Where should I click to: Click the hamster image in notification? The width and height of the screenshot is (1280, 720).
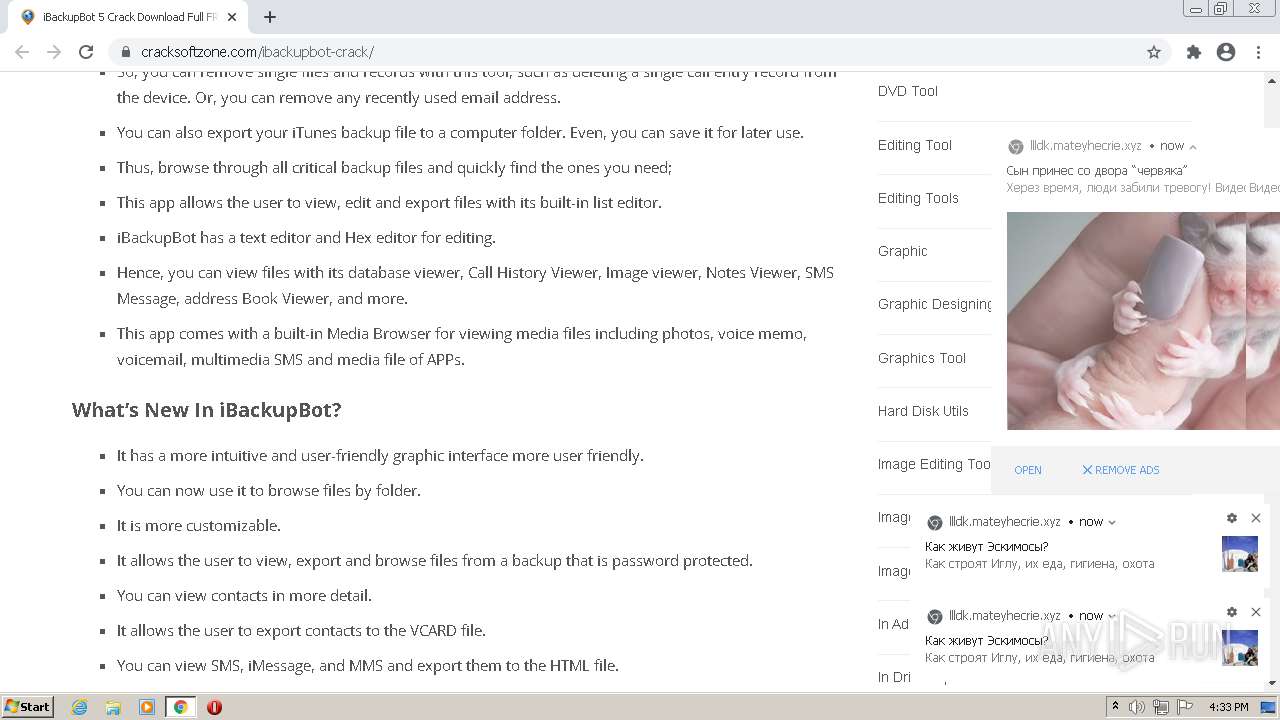(1143, 321)
